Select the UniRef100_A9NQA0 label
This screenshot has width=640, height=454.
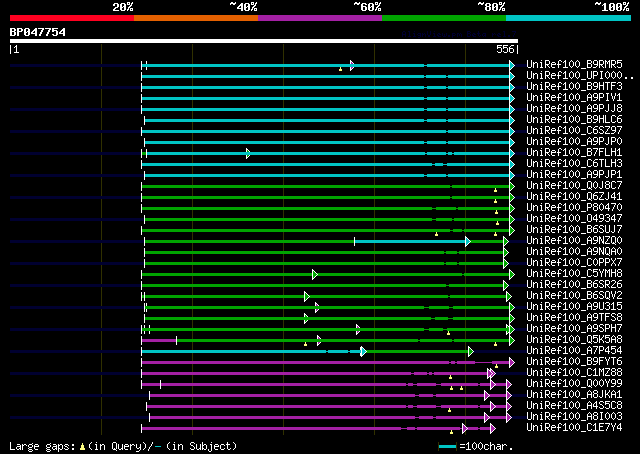[574, 252]
